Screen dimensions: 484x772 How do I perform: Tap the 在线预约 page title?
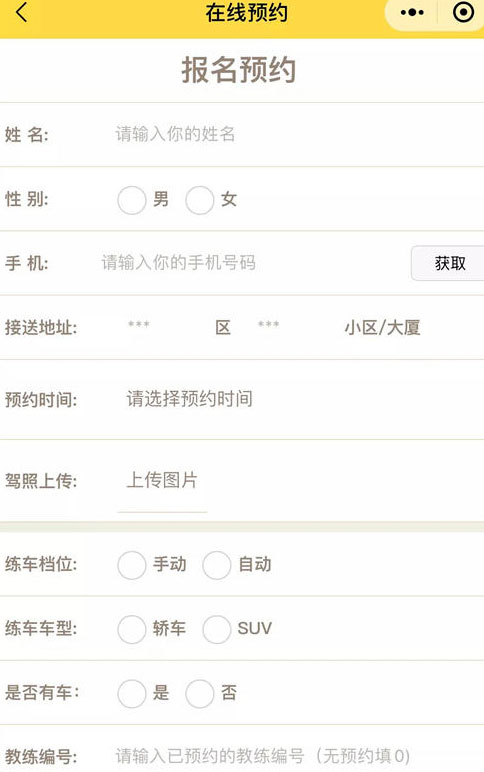[247, 13]
